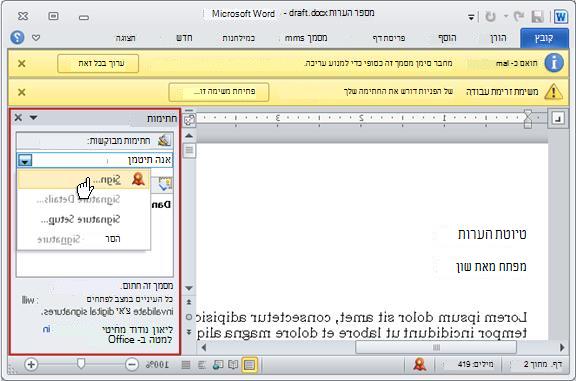The width and height of the screenshot is (576, 381).
Task: Click the Save icon in quick access toolbar
Action: pos(538,17)
